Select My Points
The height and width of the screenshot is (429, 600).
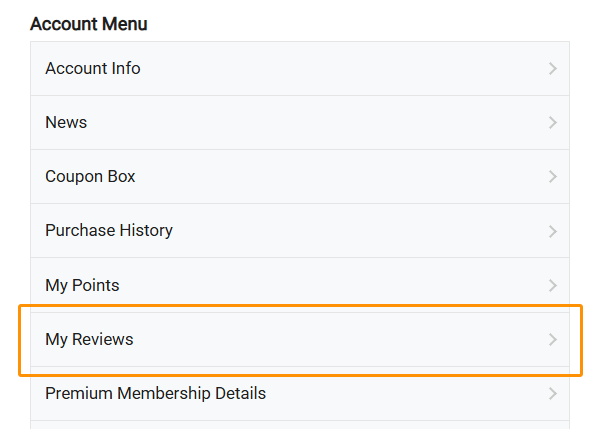coord(300,286)
